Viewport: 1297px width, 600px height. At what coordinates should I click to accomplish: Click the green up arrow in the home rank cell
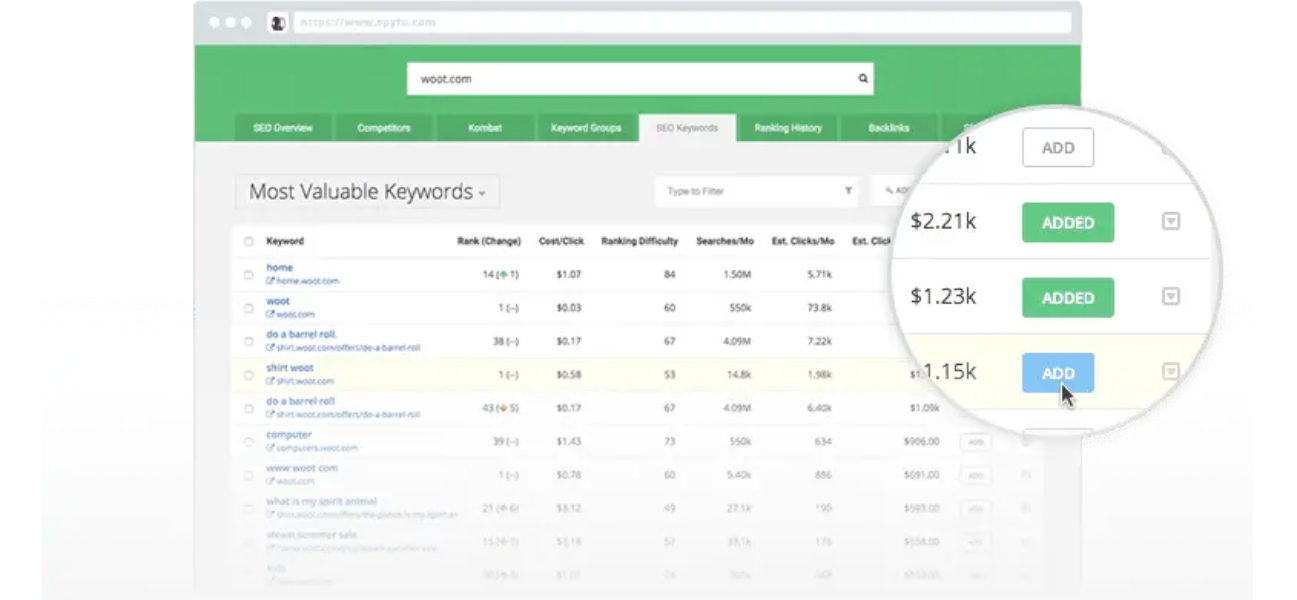coord(506,274)
